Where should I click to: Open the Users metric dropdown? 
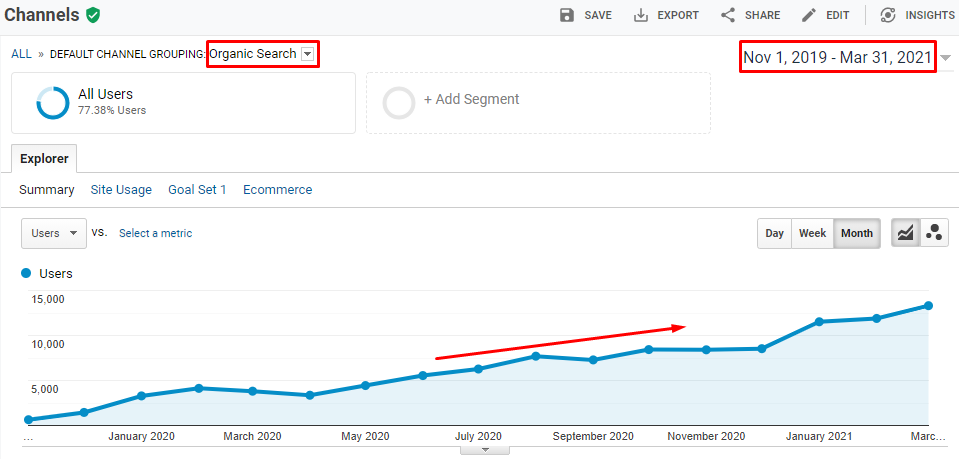(x=54, y=233)
